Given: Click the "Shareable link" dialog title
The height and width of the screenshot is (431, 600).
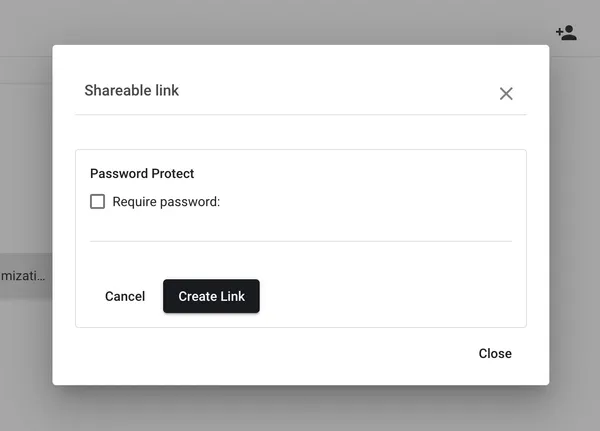Looking at the screenshot, I should tap(132, 90).
